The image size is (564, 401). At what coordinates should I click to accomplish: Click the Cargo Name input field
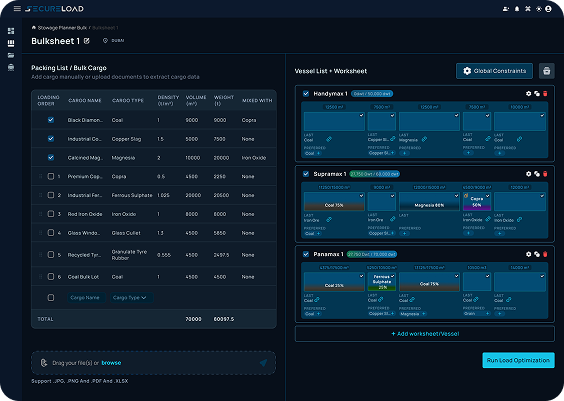click(86, 297)
